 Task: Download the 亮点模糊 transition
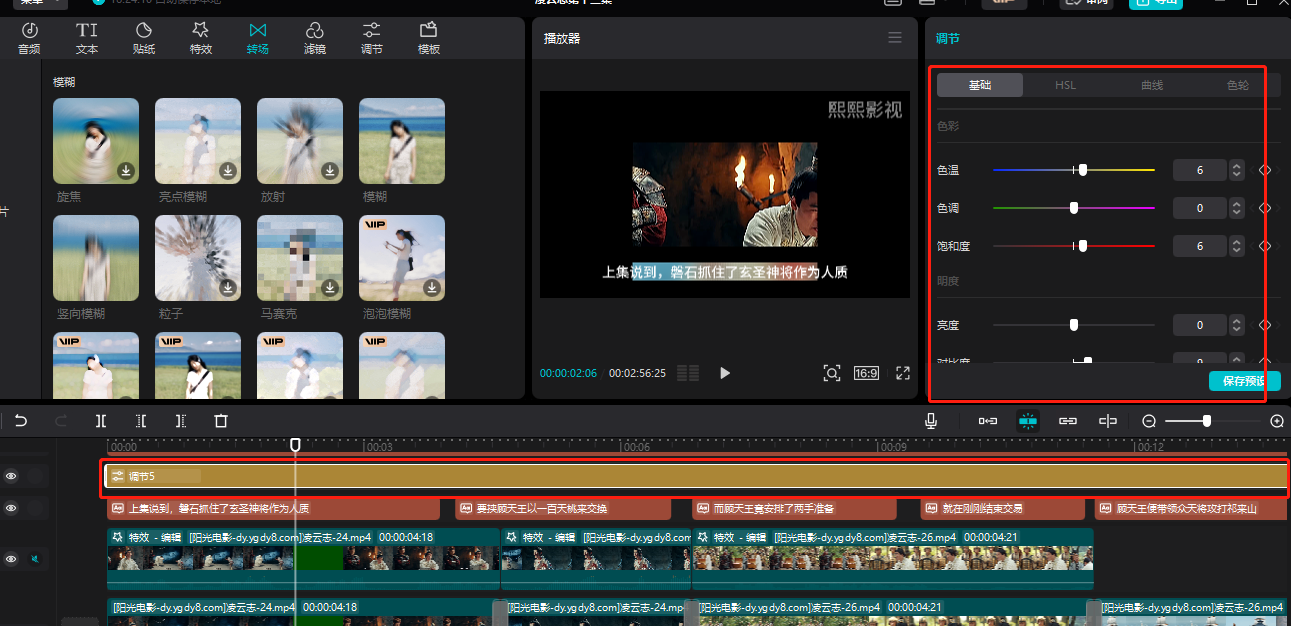(228, 171)
